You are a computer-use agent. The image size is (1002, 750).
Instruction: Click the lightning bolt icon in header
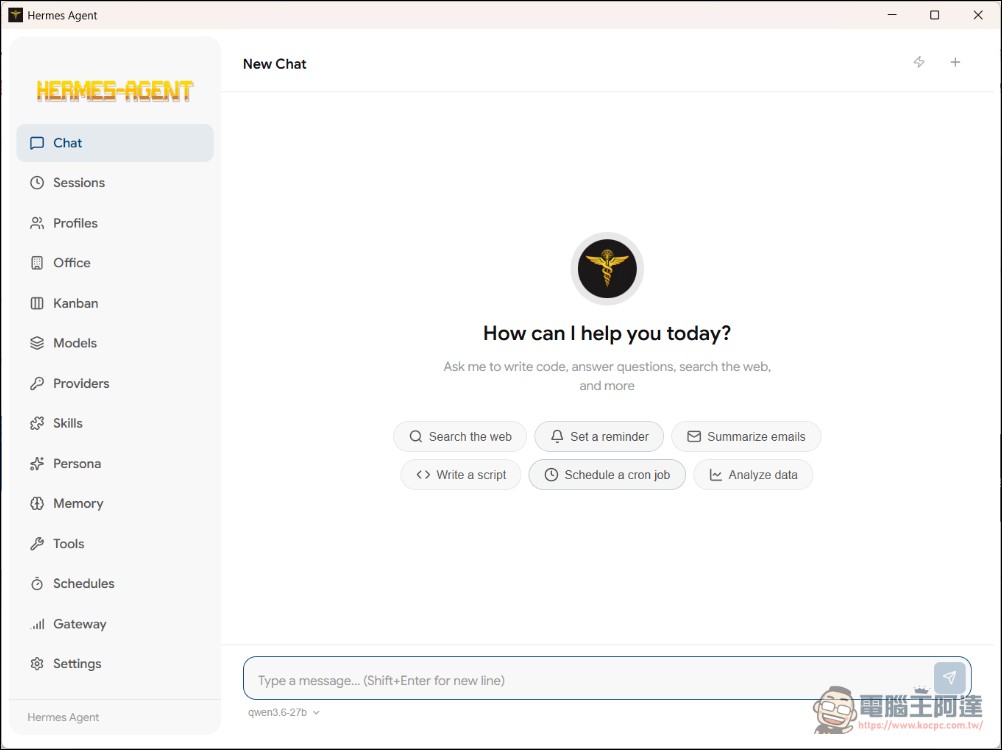pos(919,62)
